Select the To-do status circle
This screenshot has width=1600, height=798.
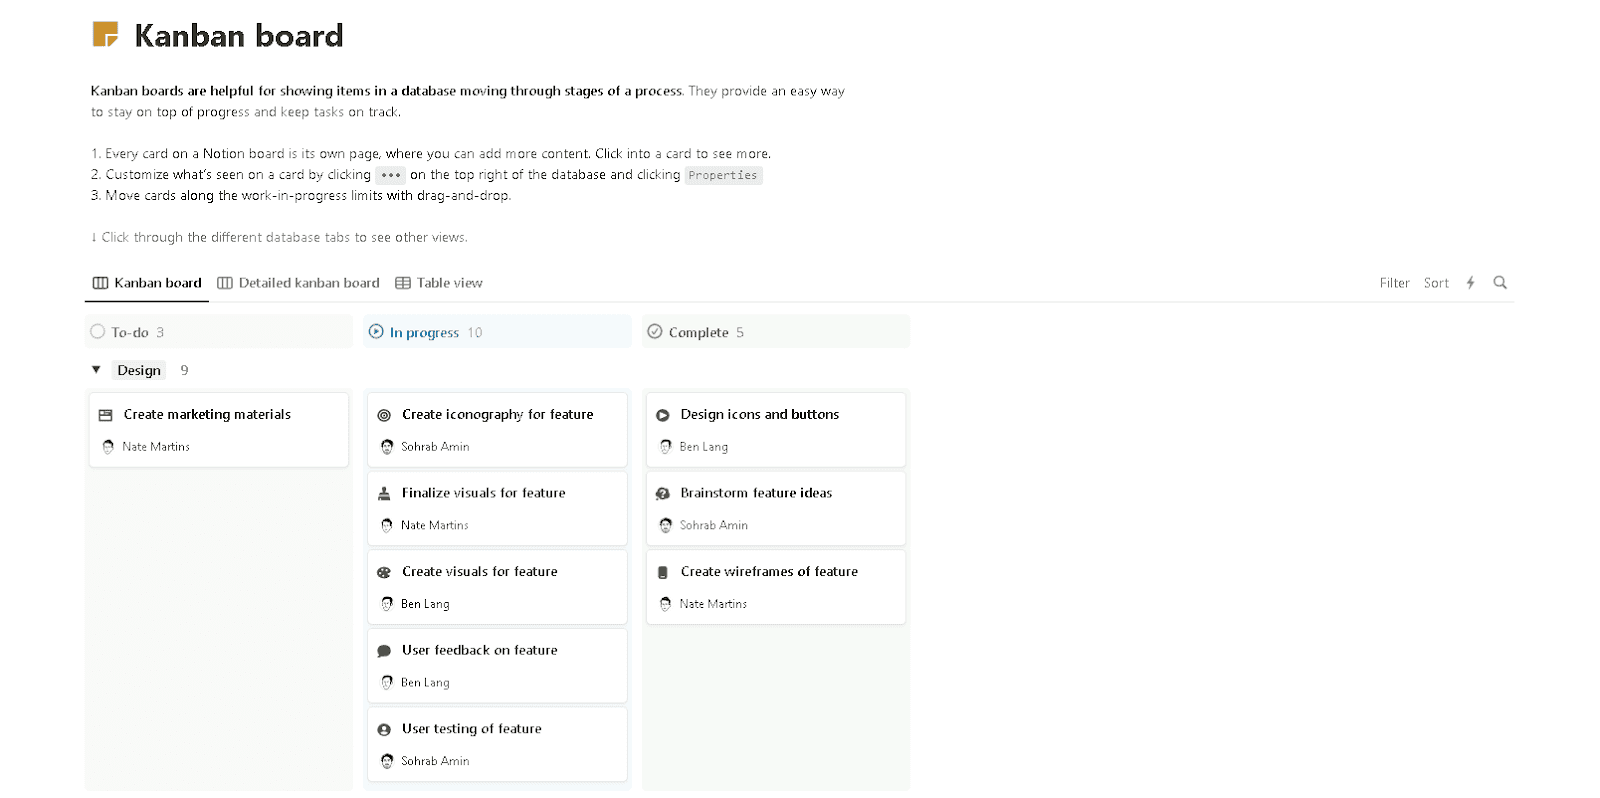[x=97, y=331]
